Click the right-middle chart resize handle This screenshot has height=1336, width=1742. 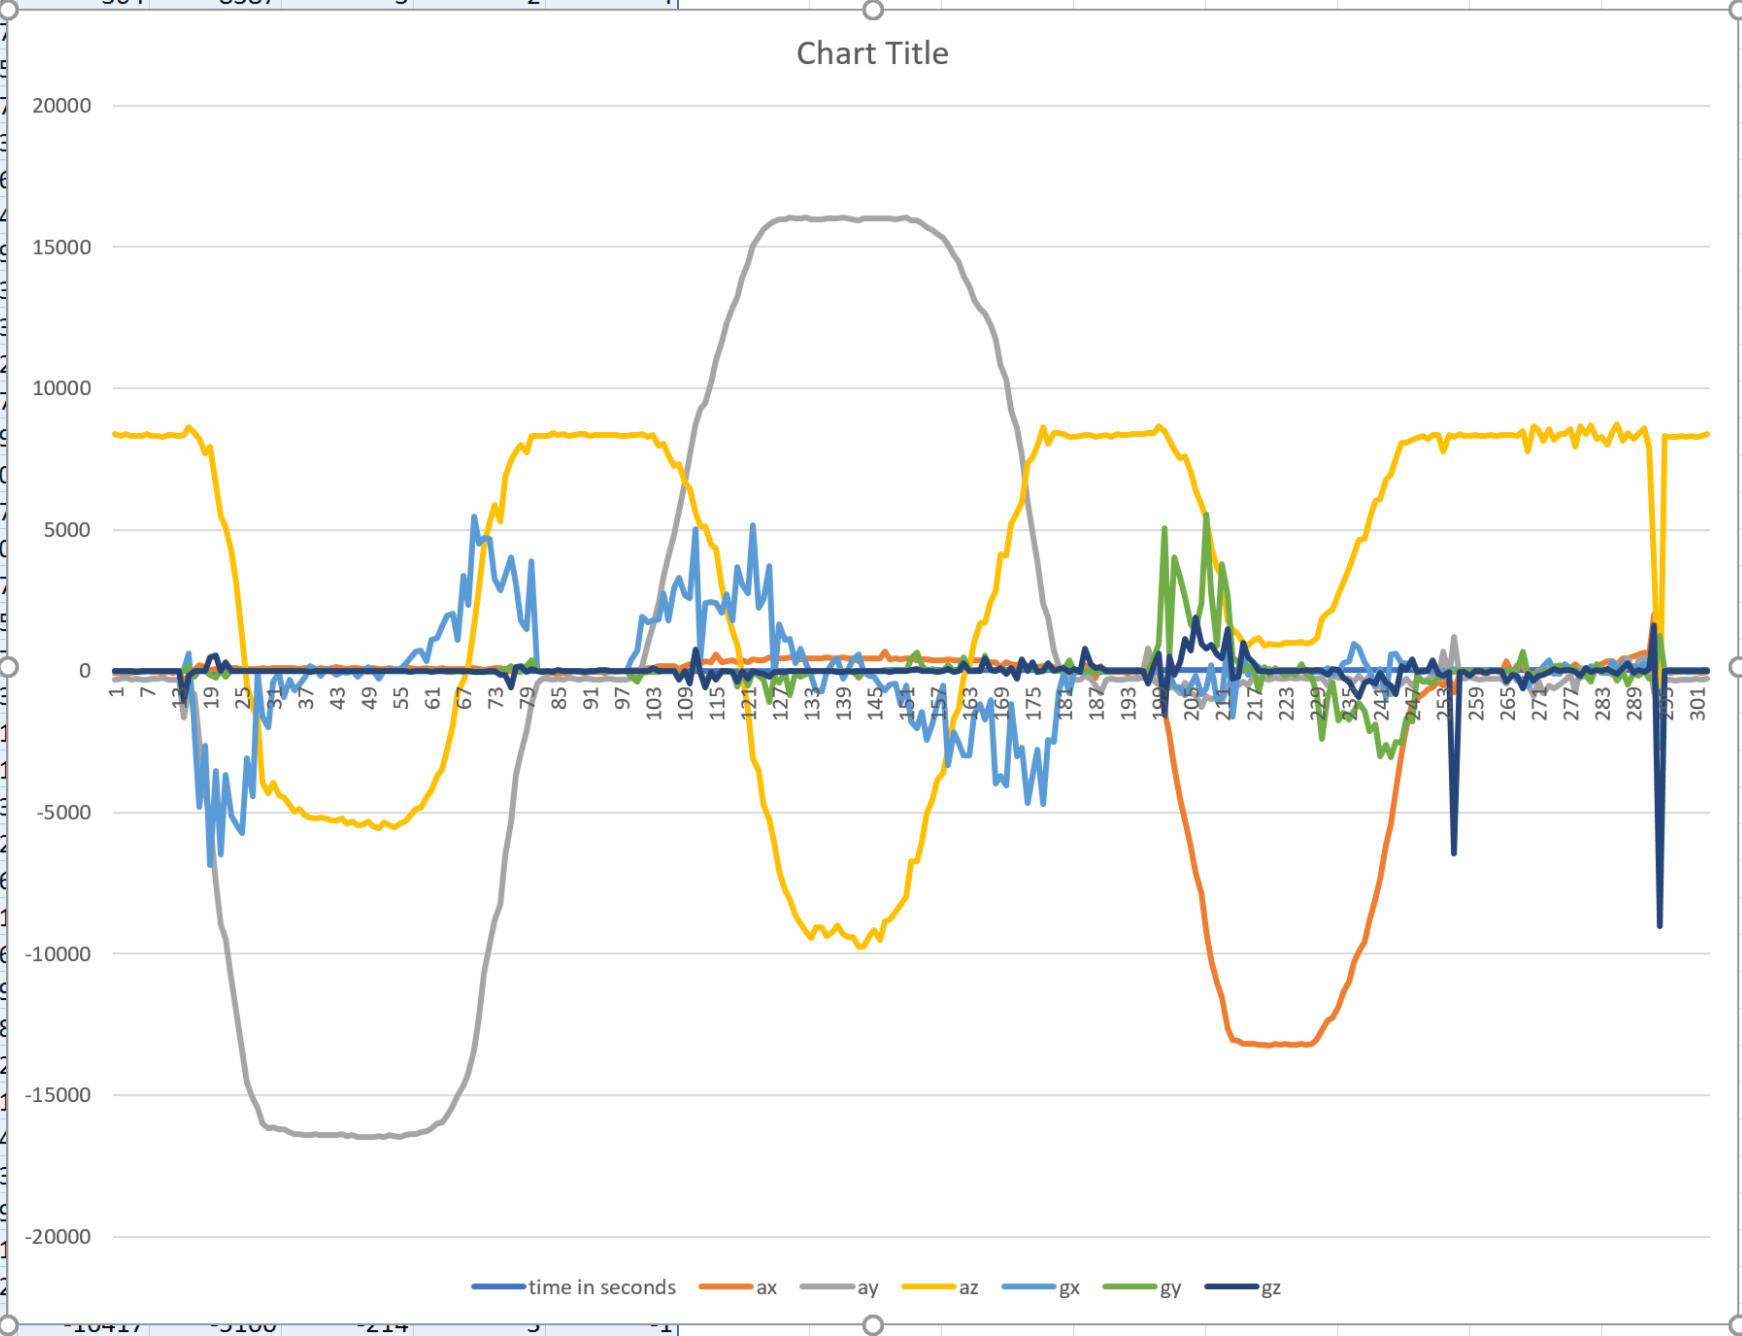(1736, 667)
